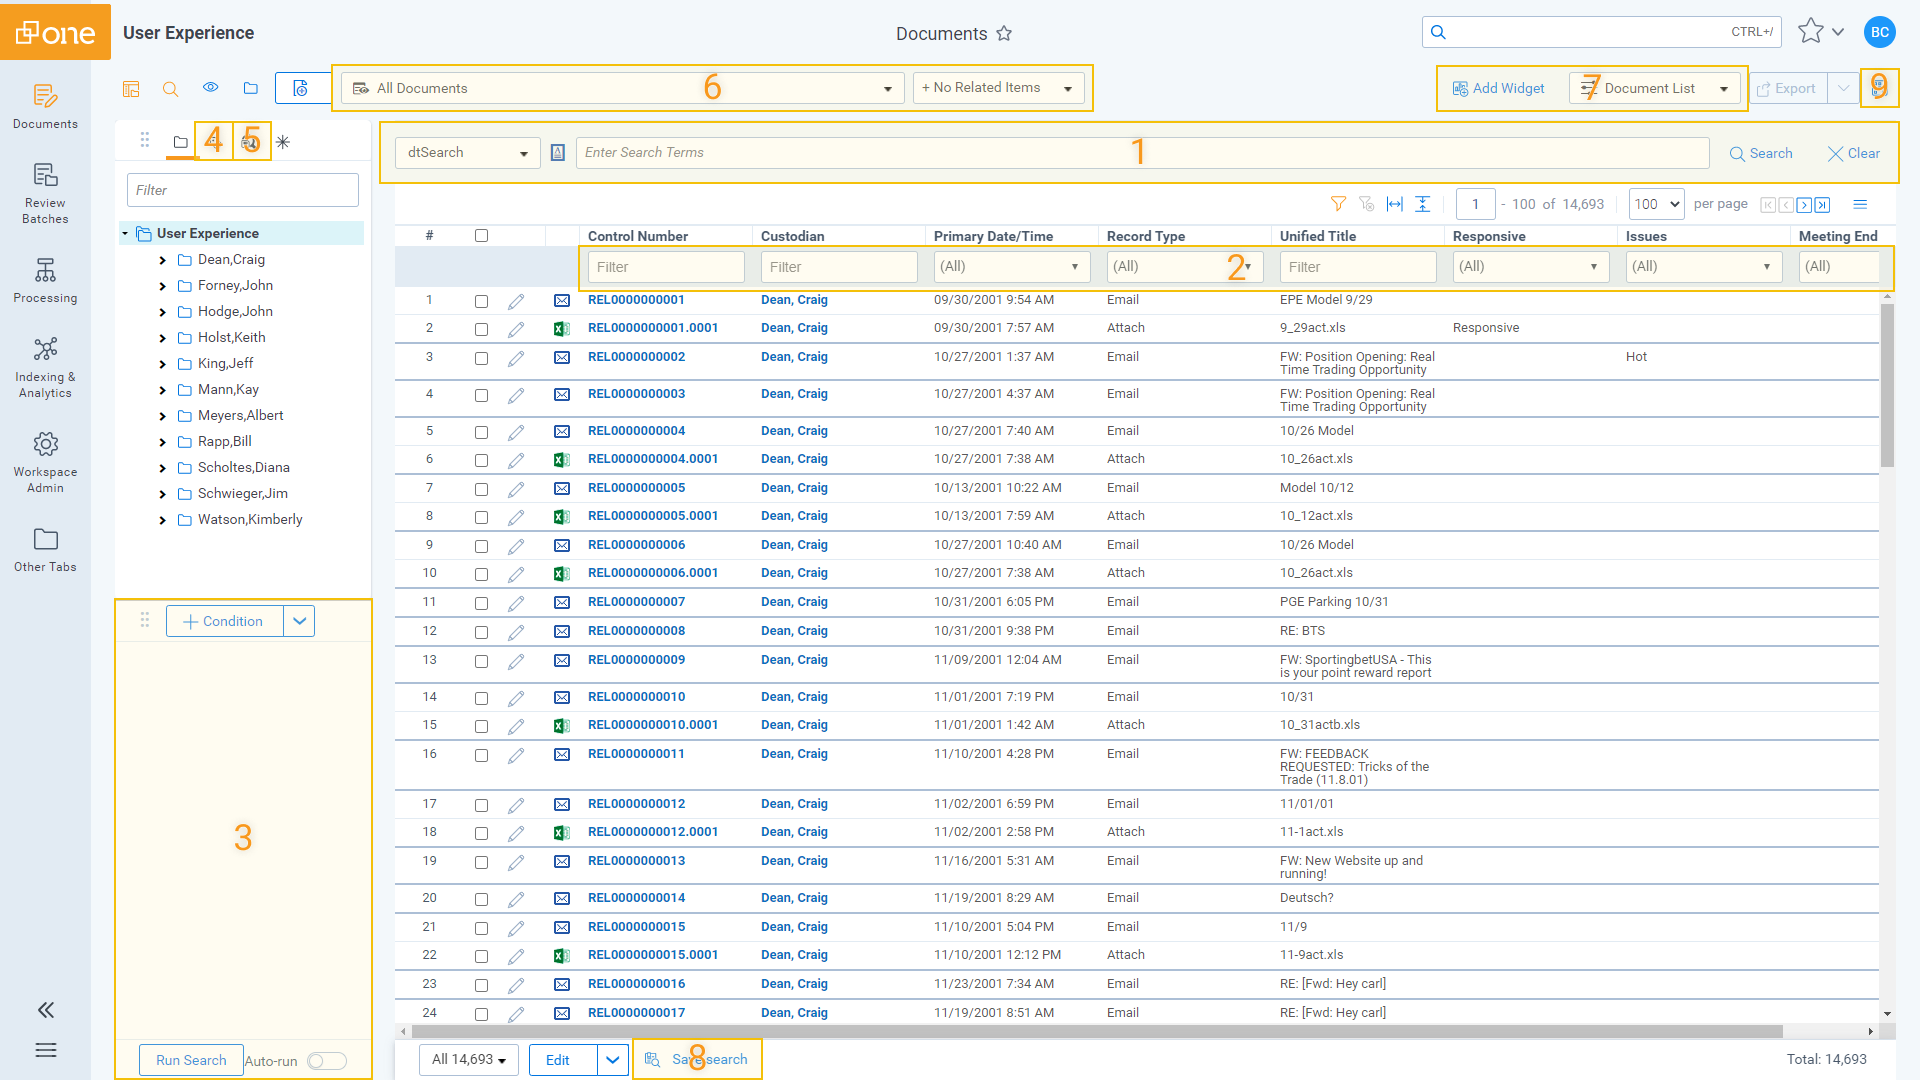Click the clear filters funnel icon

pos(1366,204)
